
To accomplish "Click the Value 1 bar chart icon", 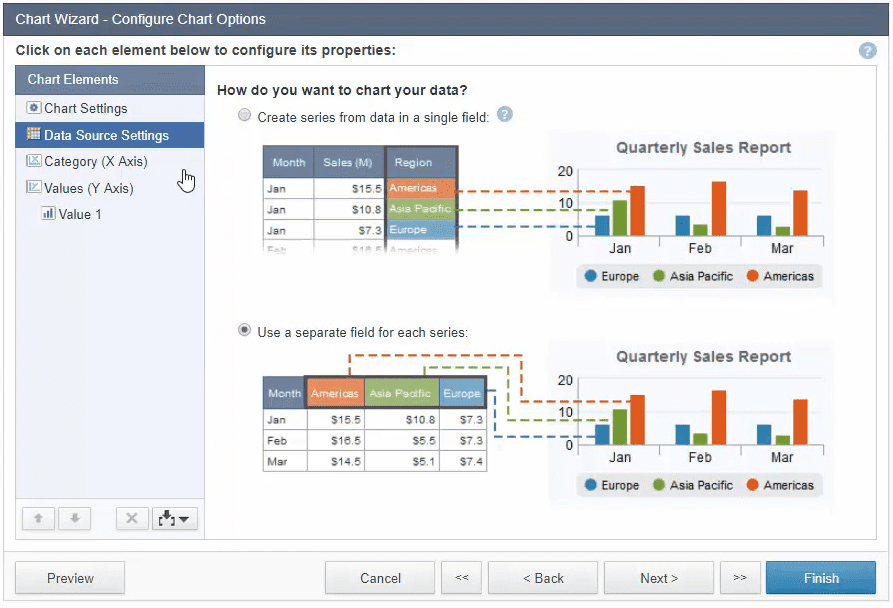I will coord(48,214).
